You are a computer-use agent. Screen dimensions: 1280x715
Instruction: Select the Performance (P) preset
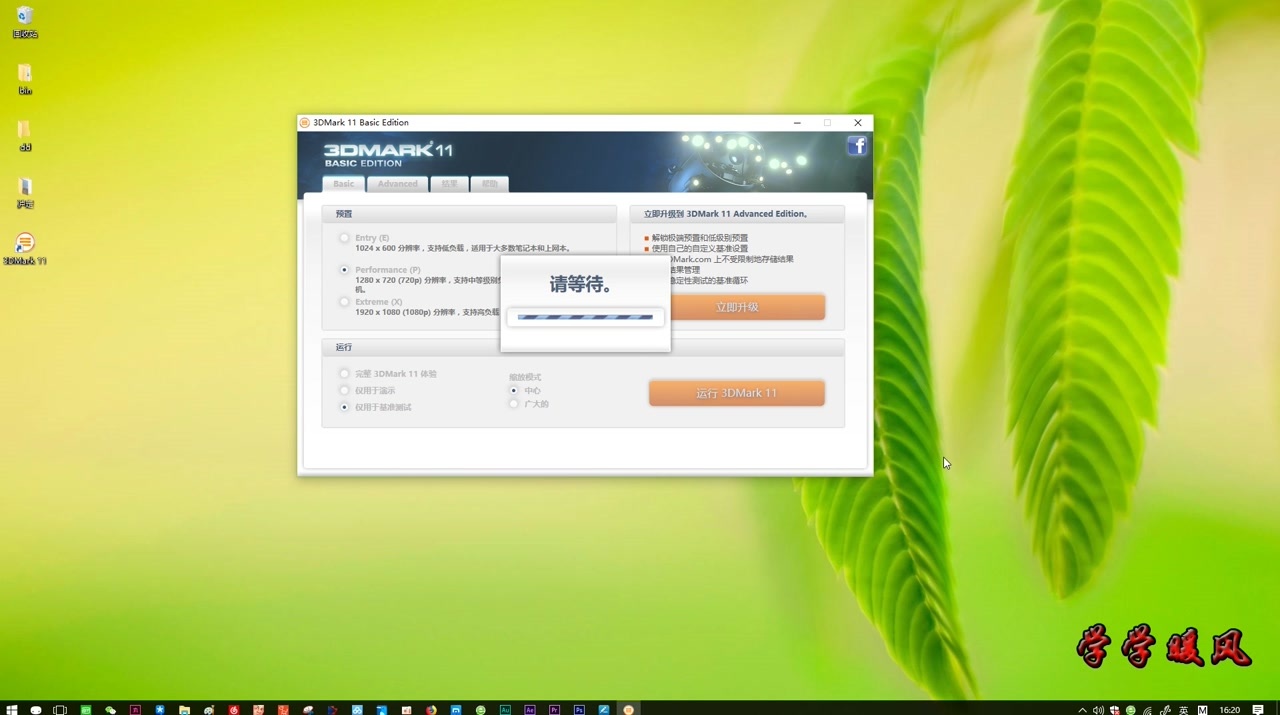[344, 270]
